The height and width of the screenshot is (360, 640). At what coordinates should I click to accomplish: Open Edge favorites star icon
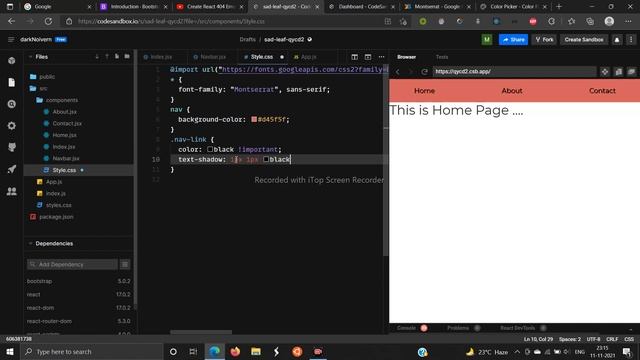pyautogui.click(x=571, y=21)
